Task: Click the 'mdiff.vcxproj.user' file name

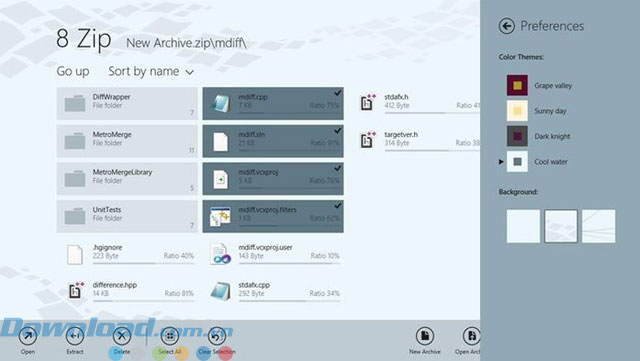Action: [x=265, y=247]
